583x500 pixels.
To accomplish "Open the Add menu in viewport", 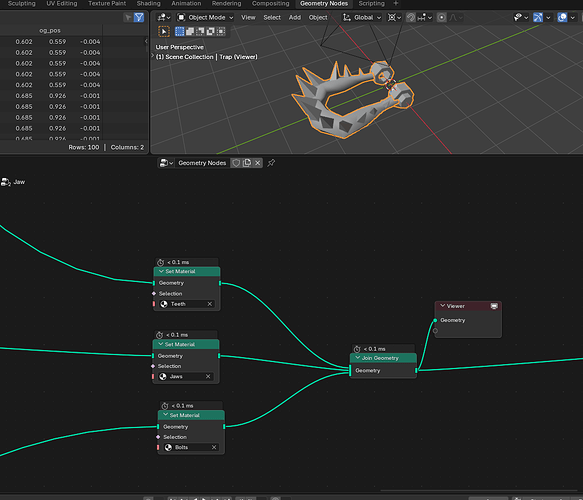I will [294, 17].
